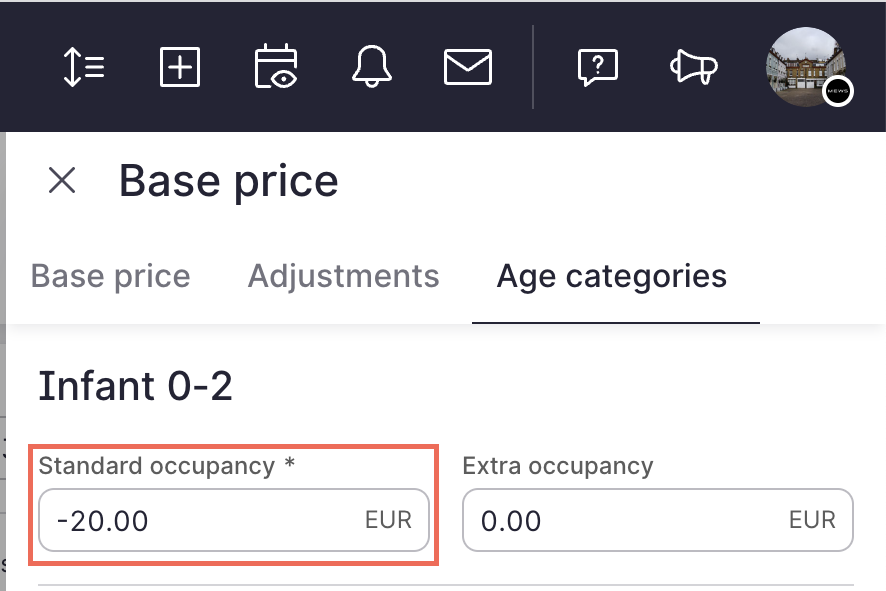
Task: Open the notifications bell
Action: coord(372,67)
